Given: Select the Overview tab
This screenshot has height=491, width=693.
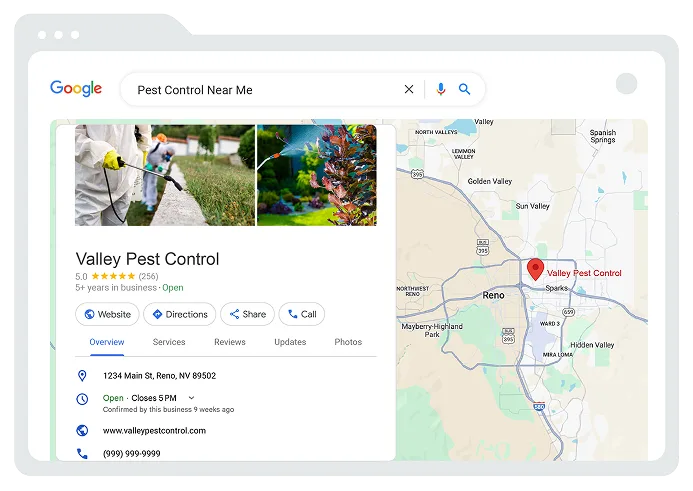Looking at the screenshot, I should click(x=107, y=342).
